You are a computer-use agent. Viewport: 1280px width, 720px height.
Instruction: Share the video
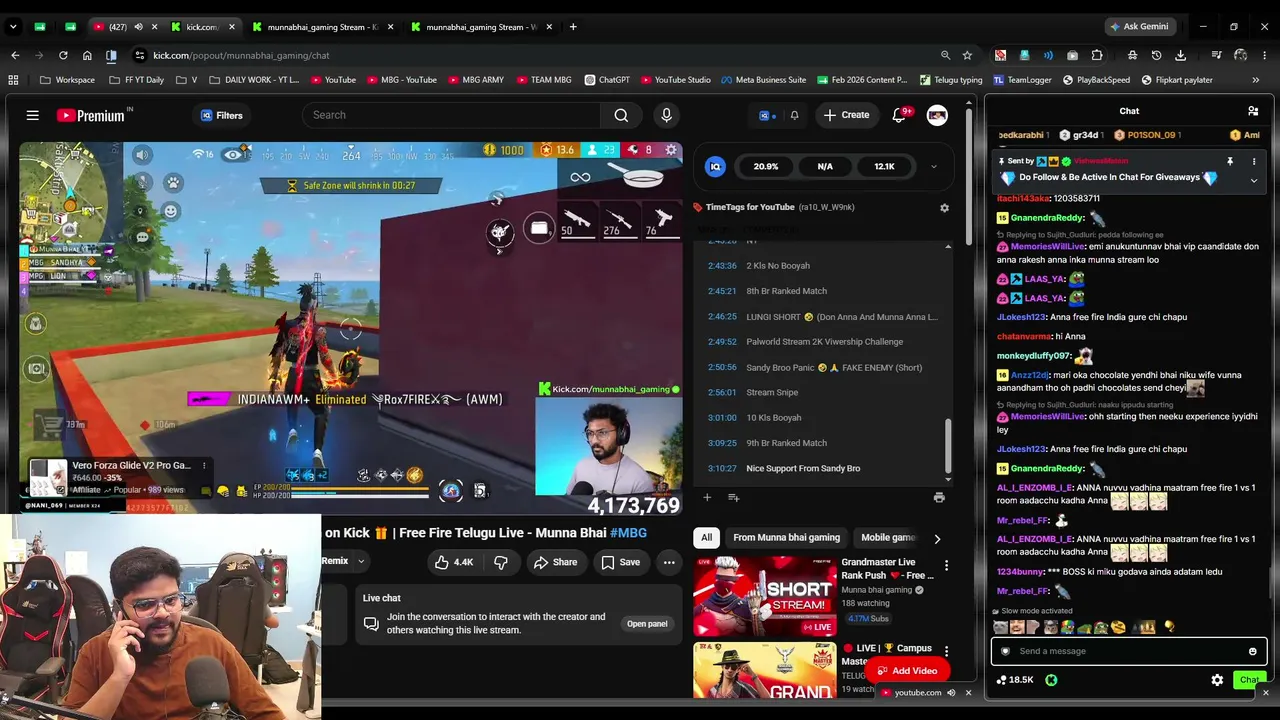[x=555, y=562]
